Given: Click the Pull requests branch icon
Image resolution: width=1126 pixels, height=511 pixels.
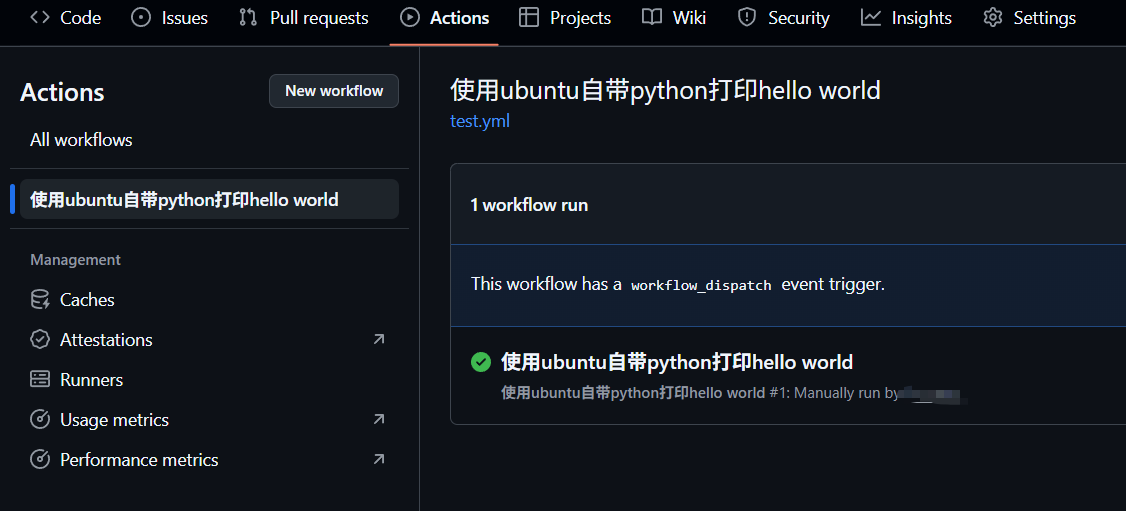Looking at the screenshot, I should pos(248,18).
